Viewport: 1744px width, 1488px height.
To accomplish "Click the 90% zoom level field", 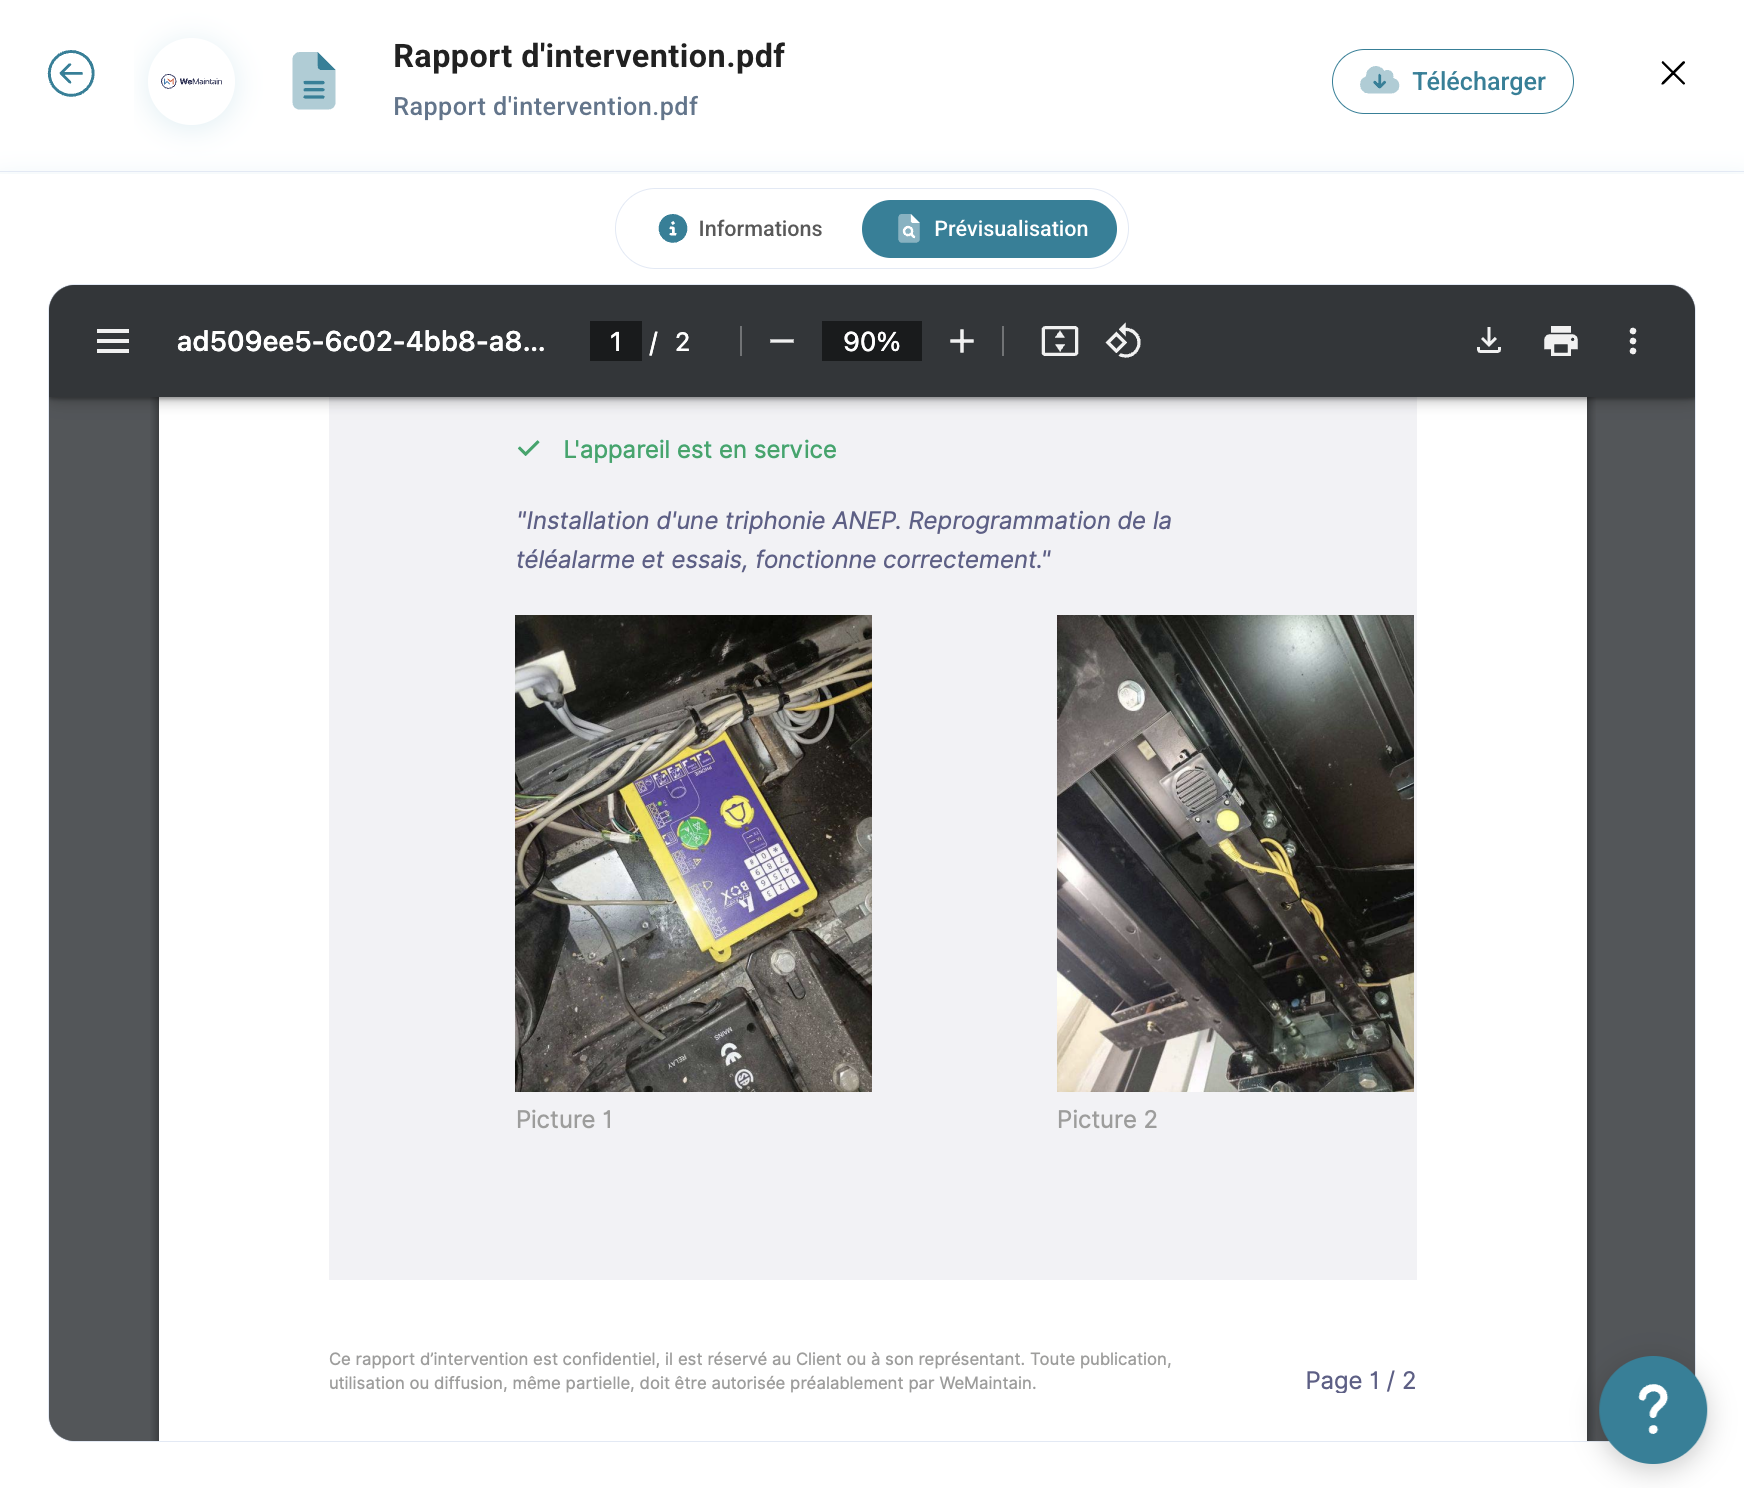I will click(x=871, y=342).
